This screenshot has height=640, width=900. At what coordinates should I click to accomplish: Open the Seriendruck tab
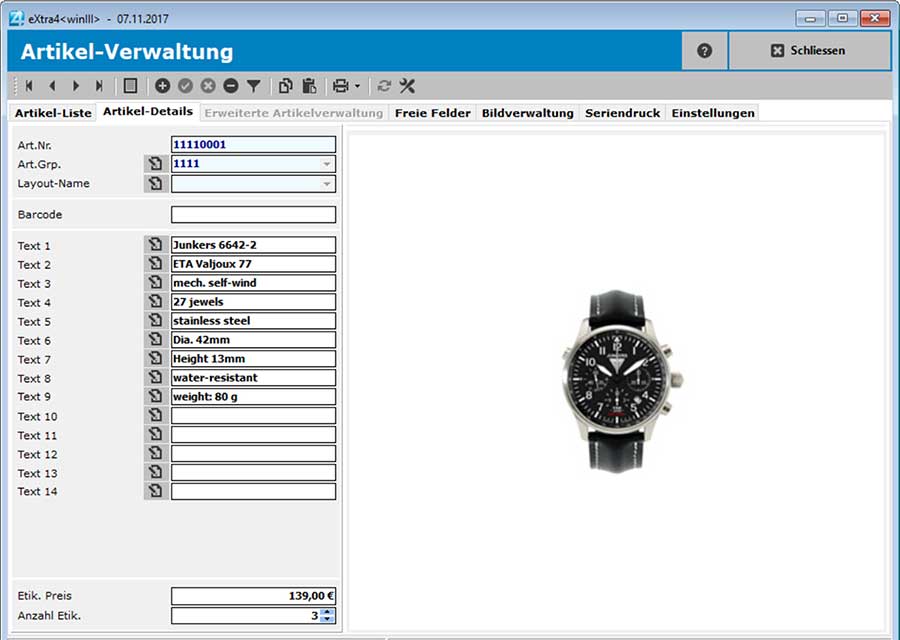[x=622, y=113]
